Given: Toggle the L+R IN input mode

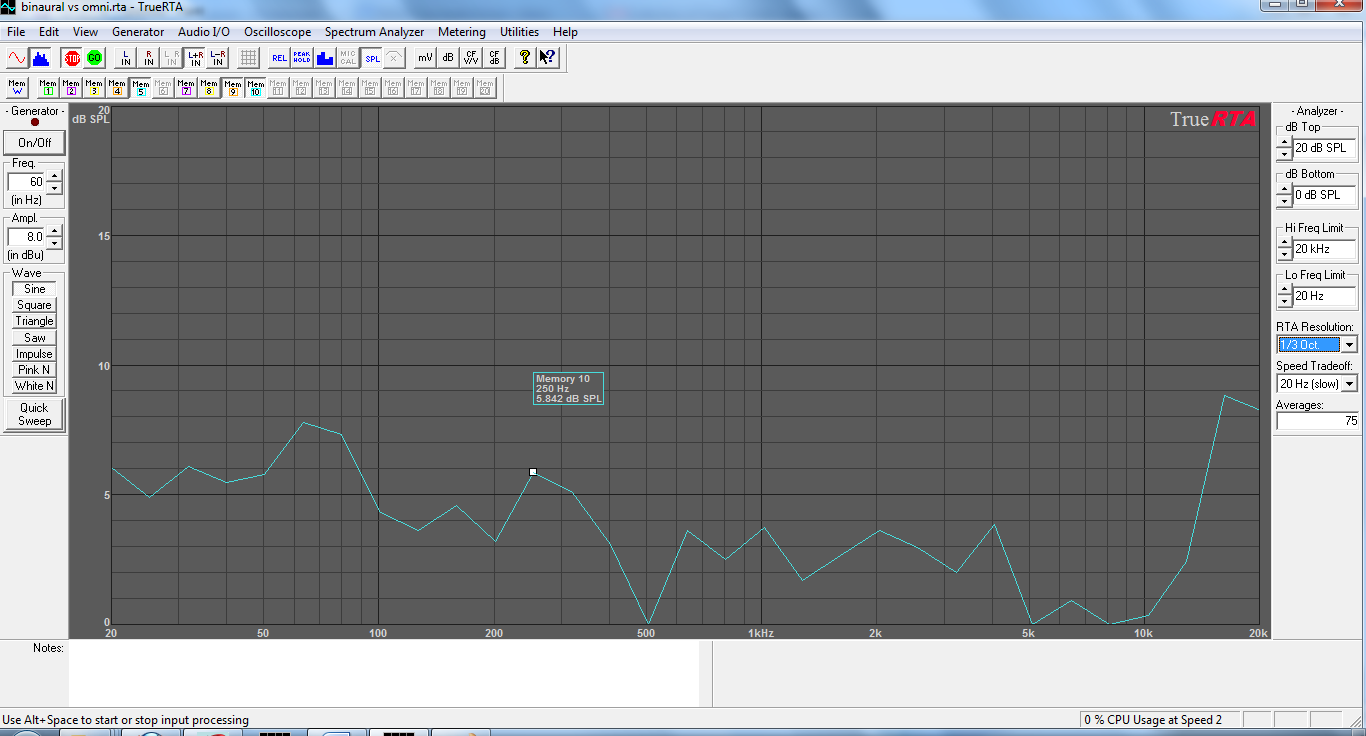Looking at the screenshot, I should coord(193,57).
